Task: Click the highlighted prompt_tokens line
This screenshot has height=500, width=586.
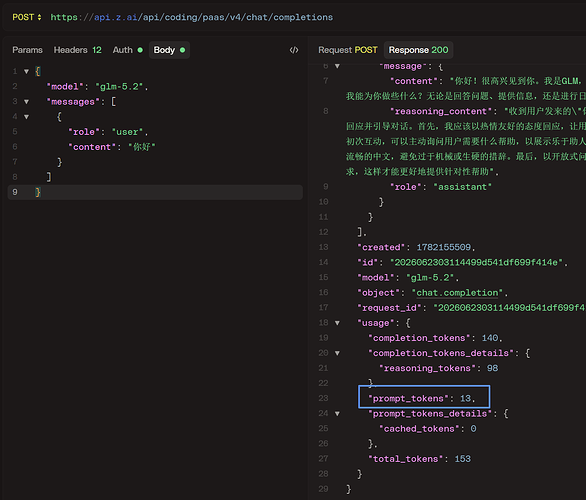Action: coord(424,397)
